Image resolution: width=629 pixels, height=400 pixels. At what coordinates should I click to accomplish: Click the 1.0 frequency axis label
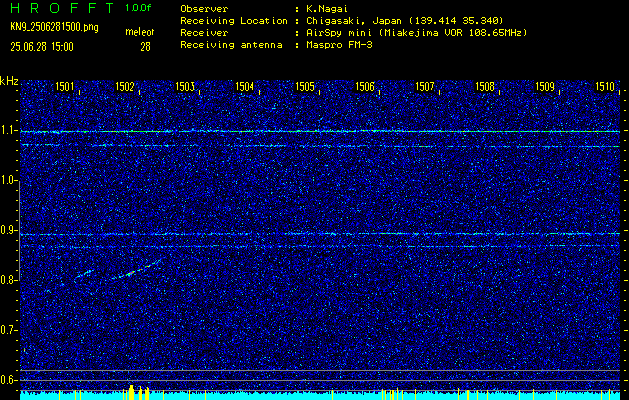coord(7,180)
